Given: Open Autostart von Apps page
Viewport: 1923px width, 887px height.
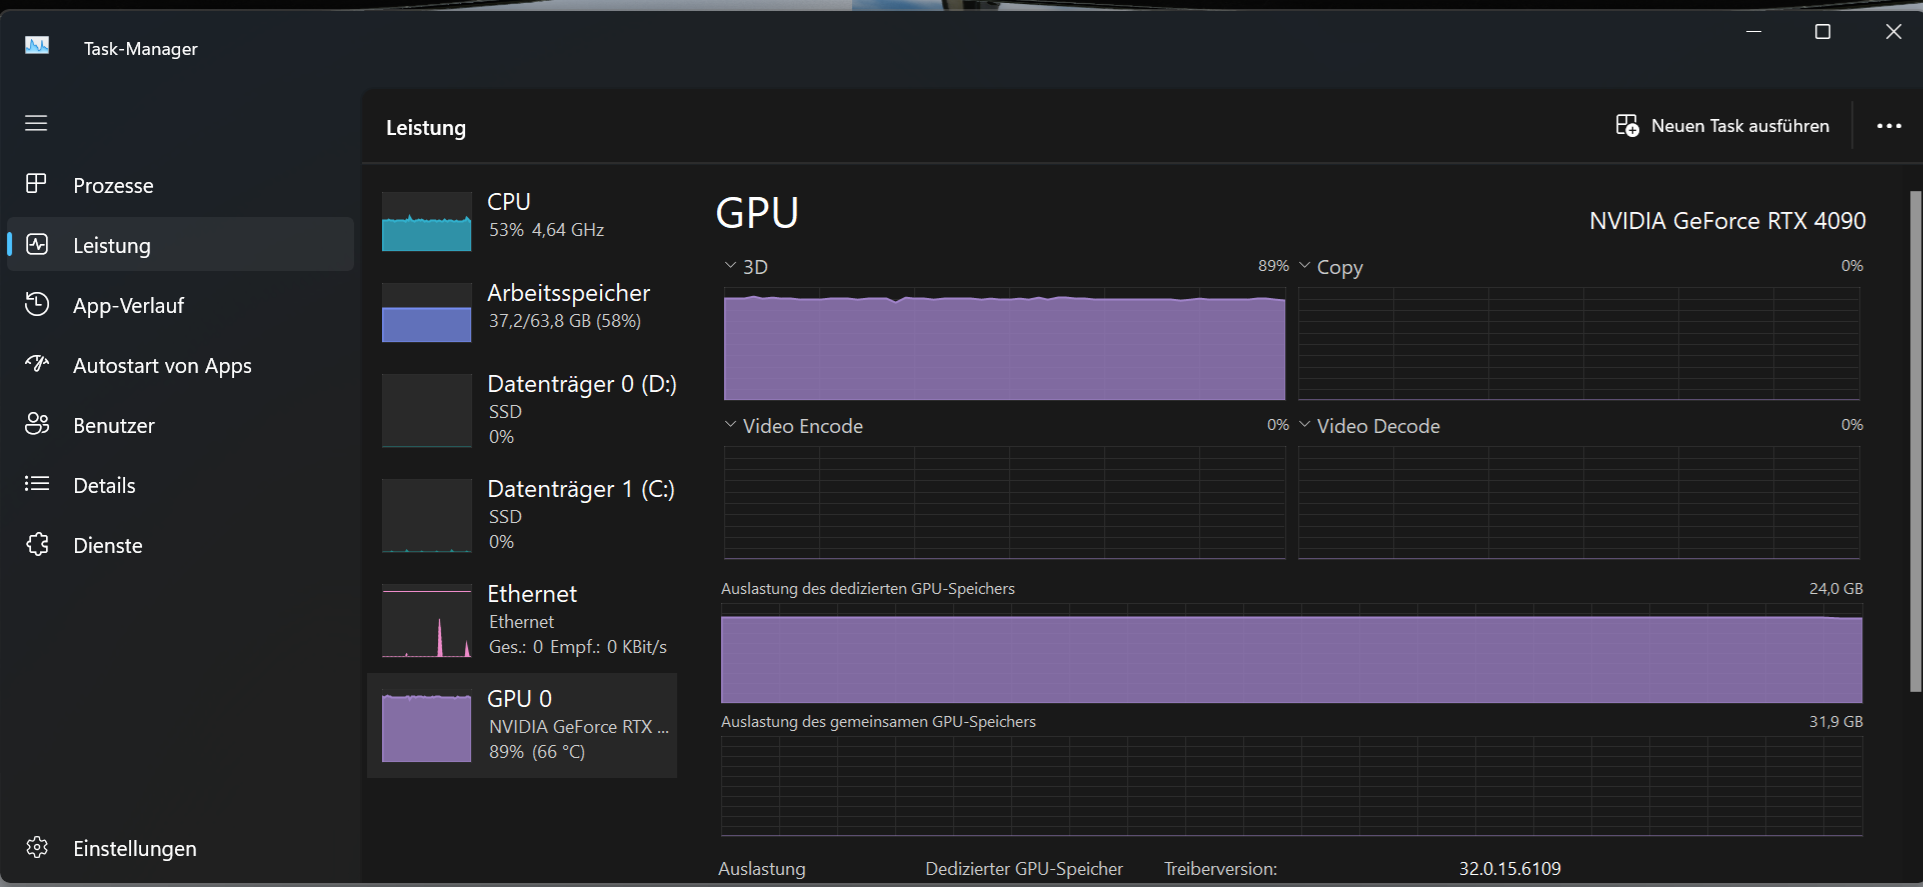Looking at the screenshot, I should (181, 365).
